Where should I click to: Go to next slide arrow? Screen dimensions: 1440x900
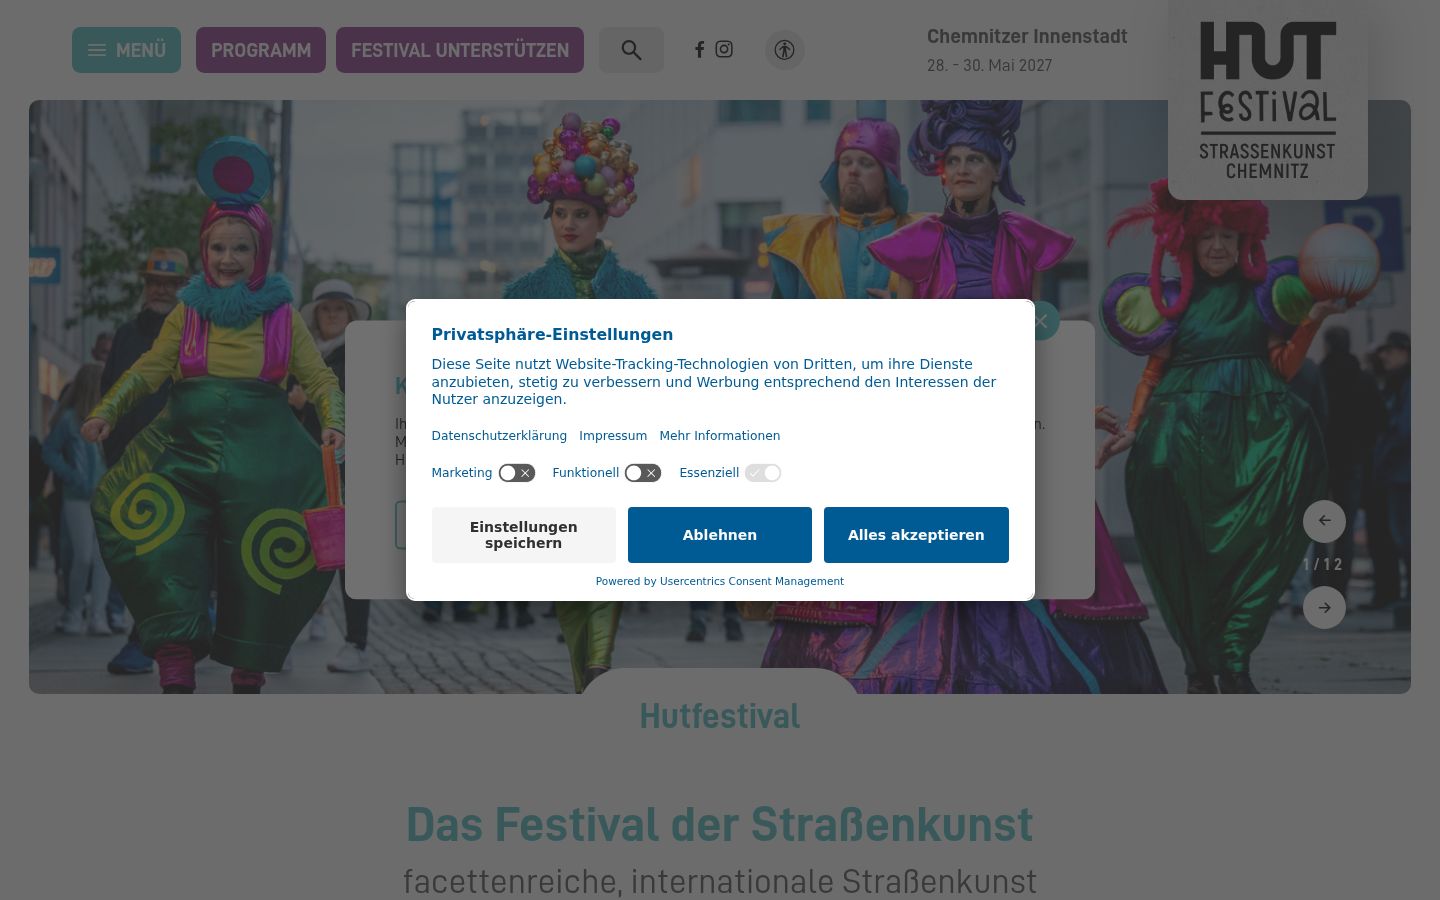pyautogui.click(x=1324, y=608)
